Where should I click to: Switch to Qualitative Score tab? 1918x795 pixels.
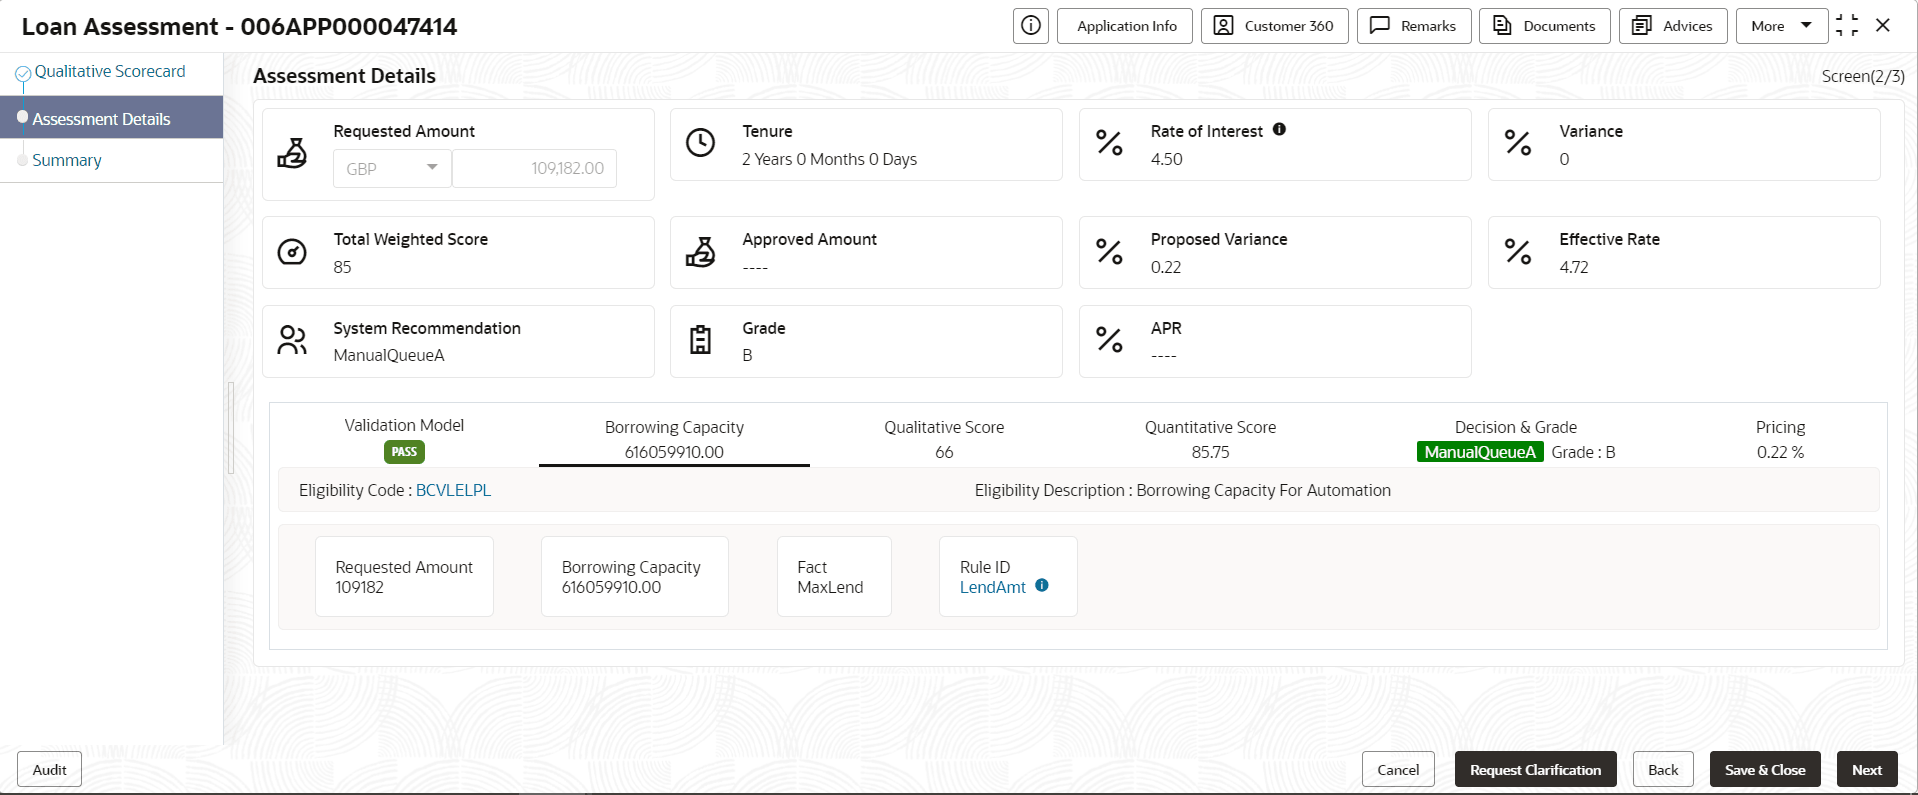[943, 439]
